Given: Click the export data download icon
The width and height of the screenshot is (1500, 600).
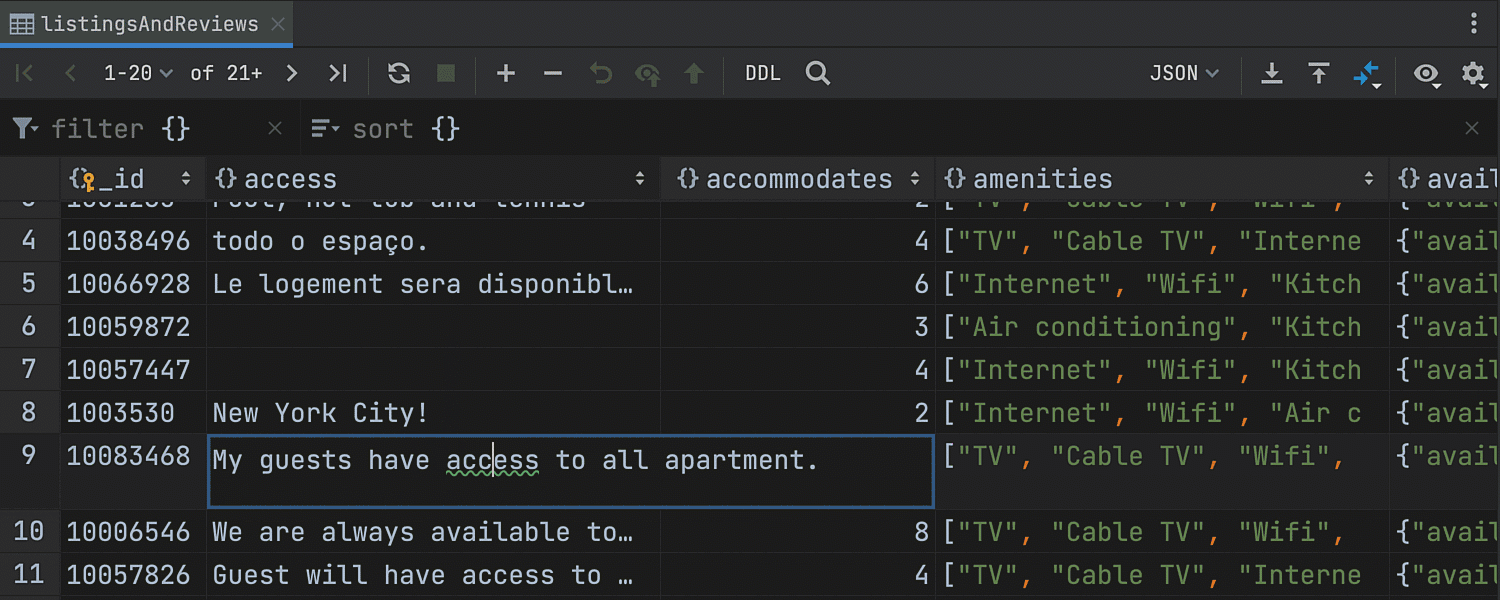Looking at the screenshot, I should point(1271,73).
